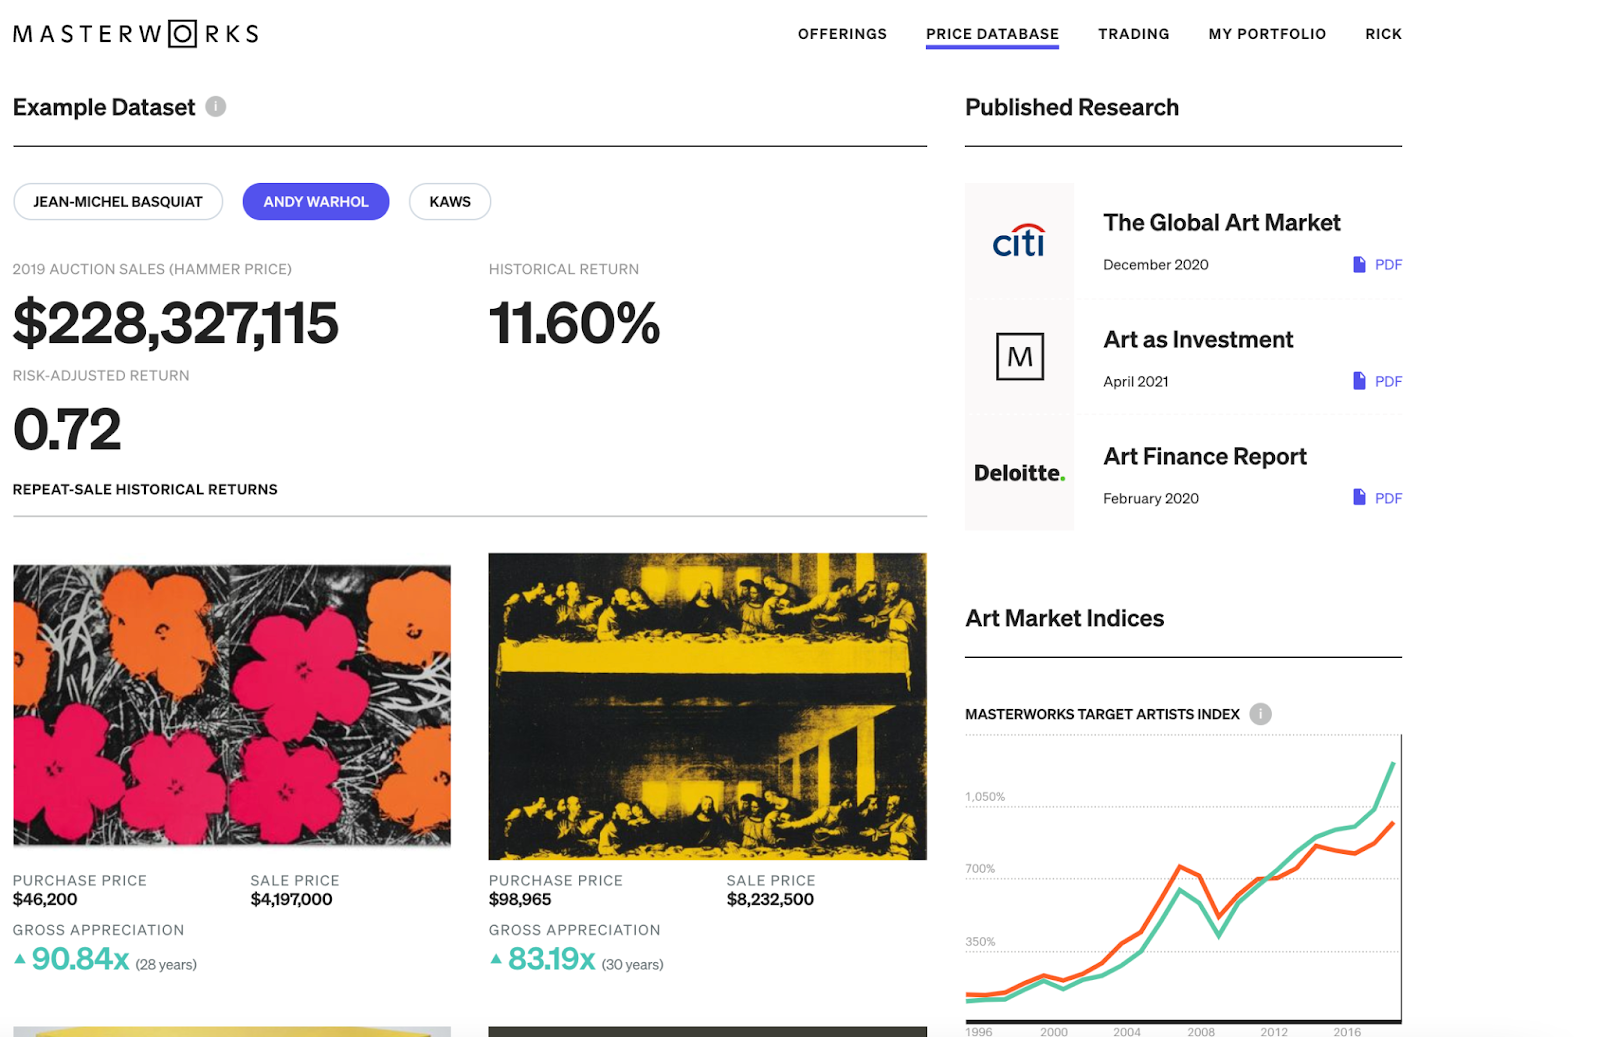Click the Warhol Flowers artwork thumbnail

coord(232,706)
